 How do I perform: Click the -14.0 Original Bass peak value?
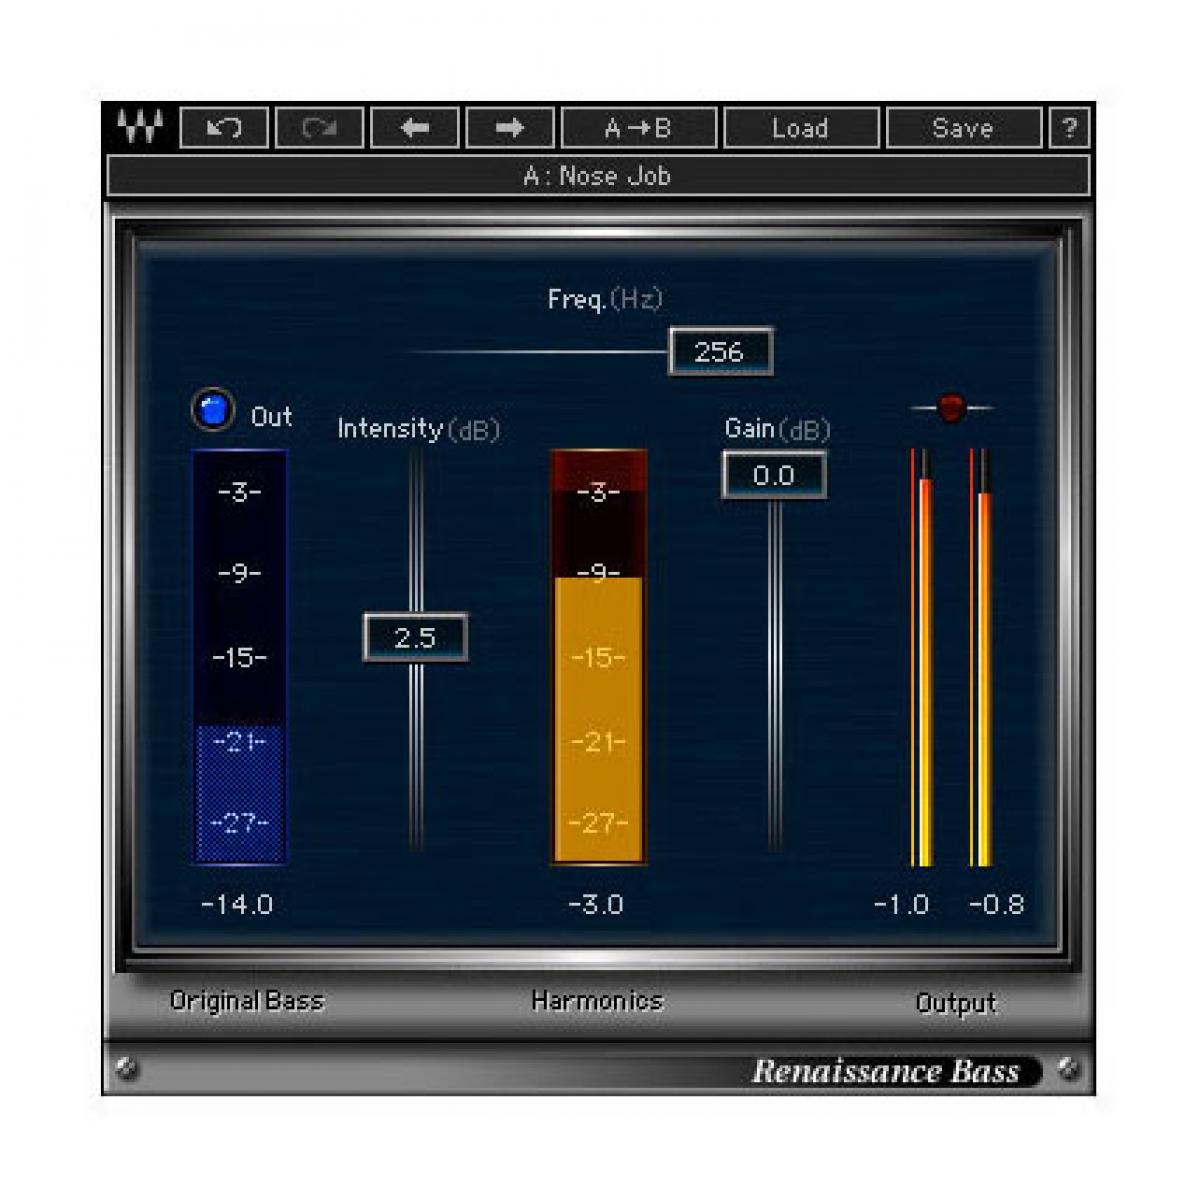click(x=237, y=905)
